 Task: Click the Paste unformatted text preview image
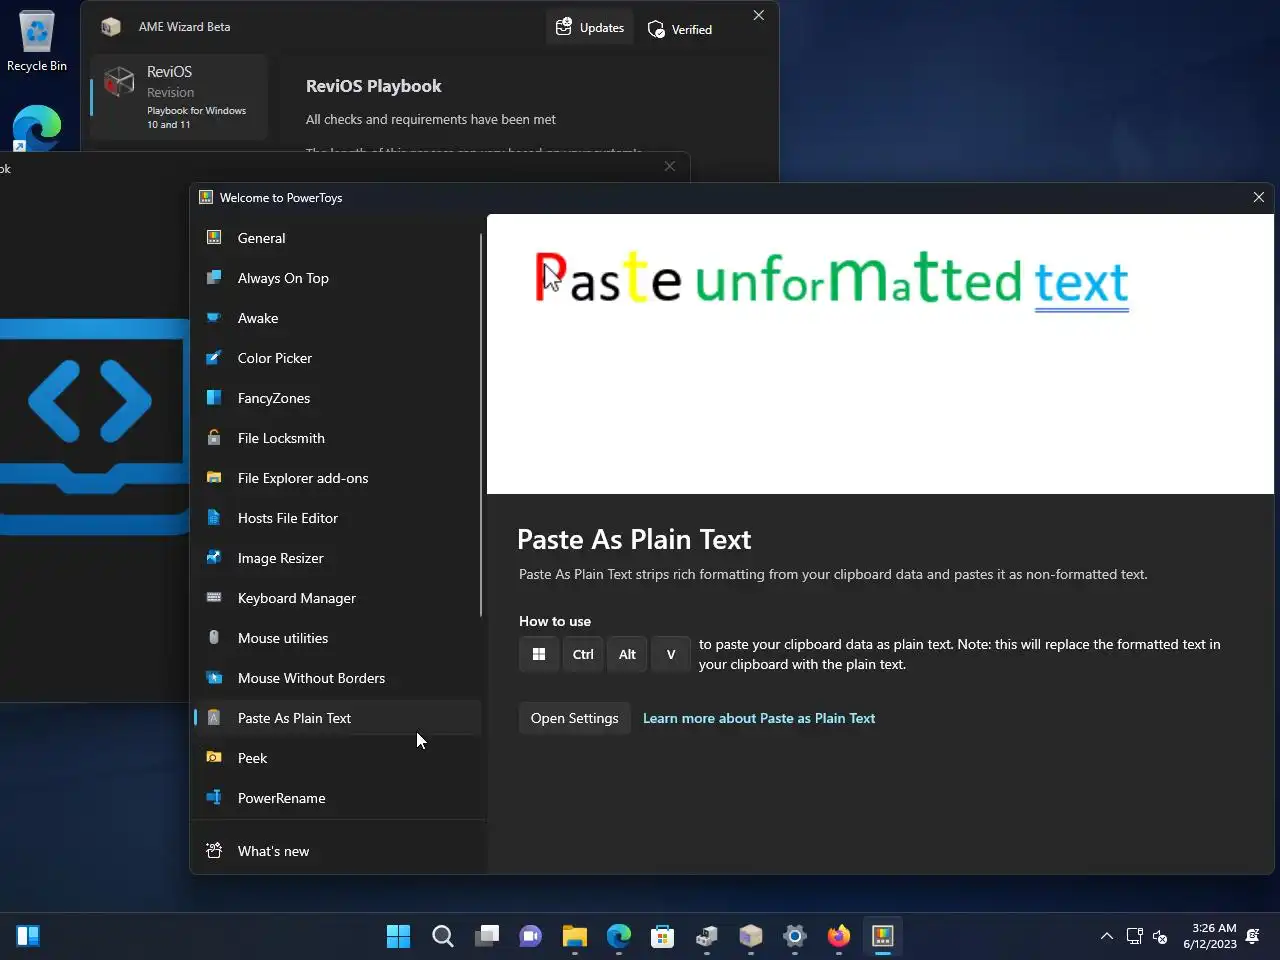(880, 354)
